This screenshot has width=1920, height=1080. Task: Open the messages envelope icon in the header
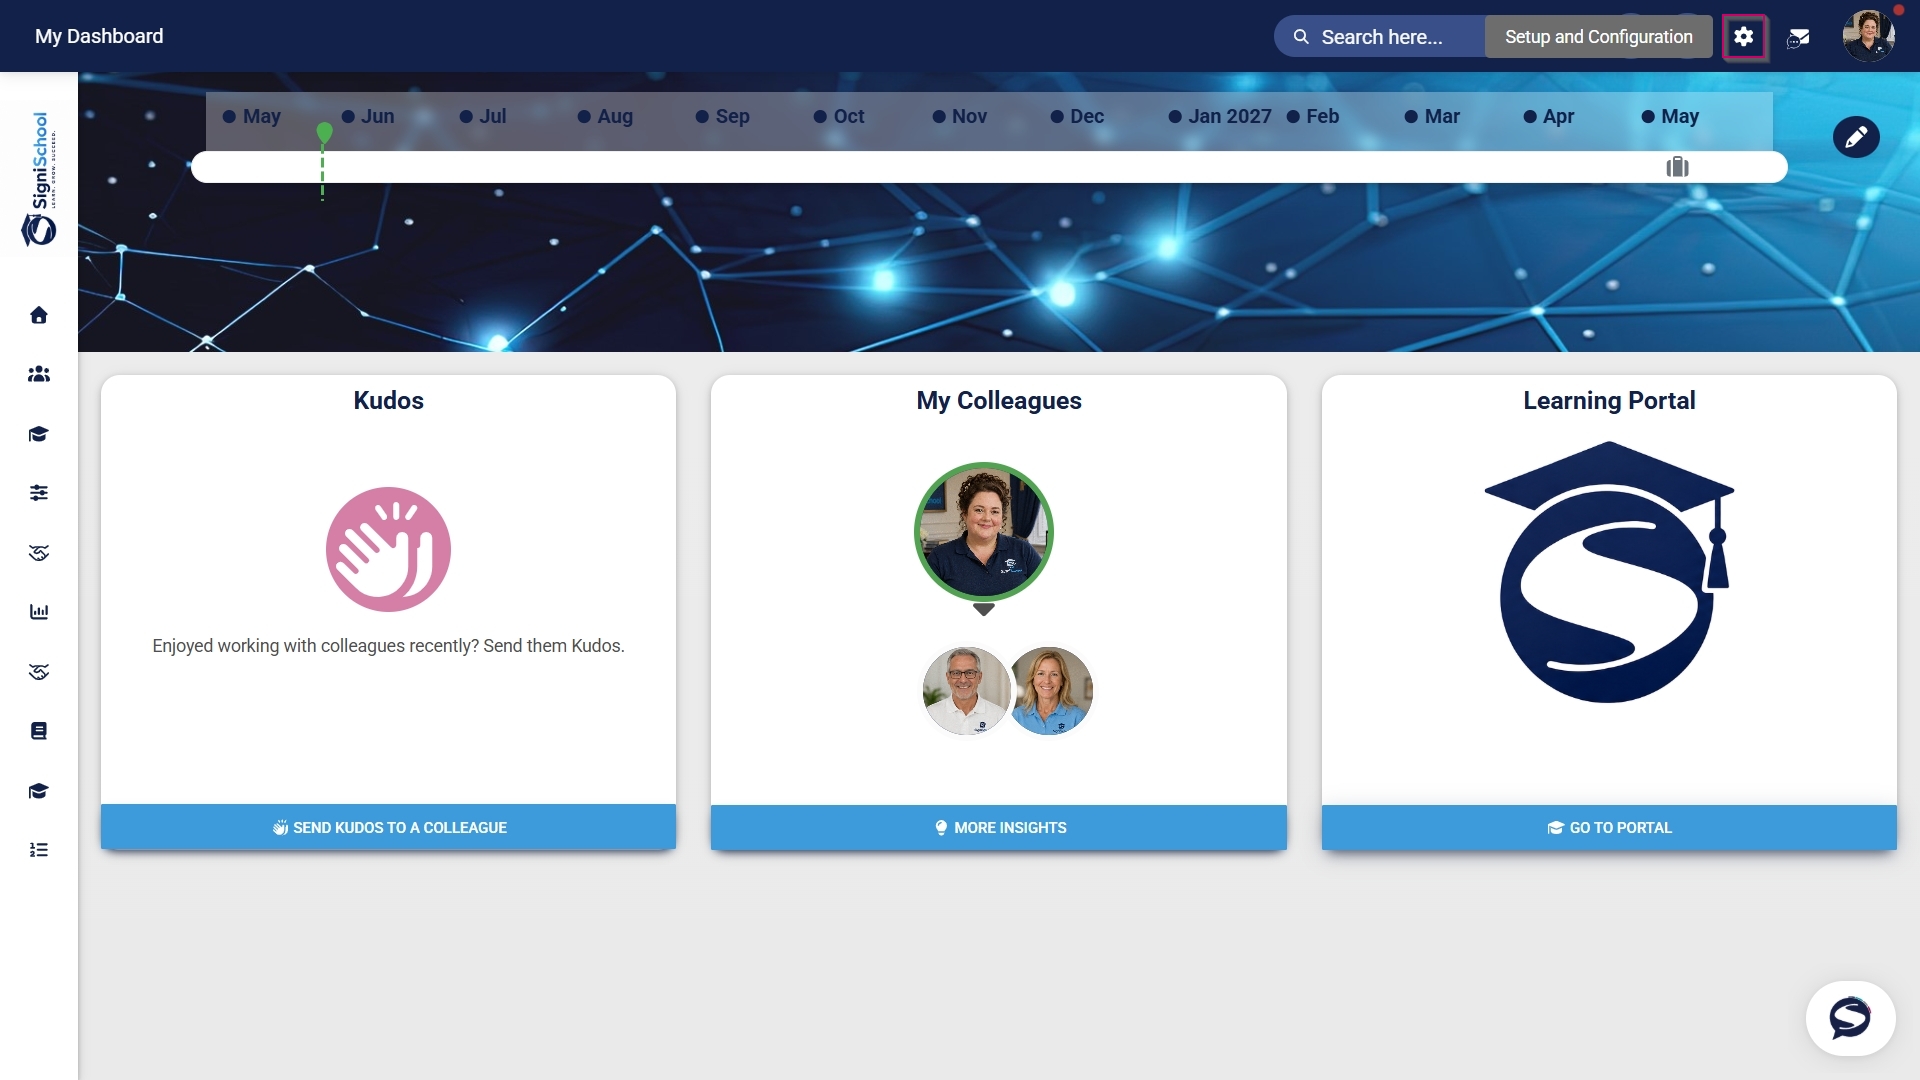(x=1798, y=38)
